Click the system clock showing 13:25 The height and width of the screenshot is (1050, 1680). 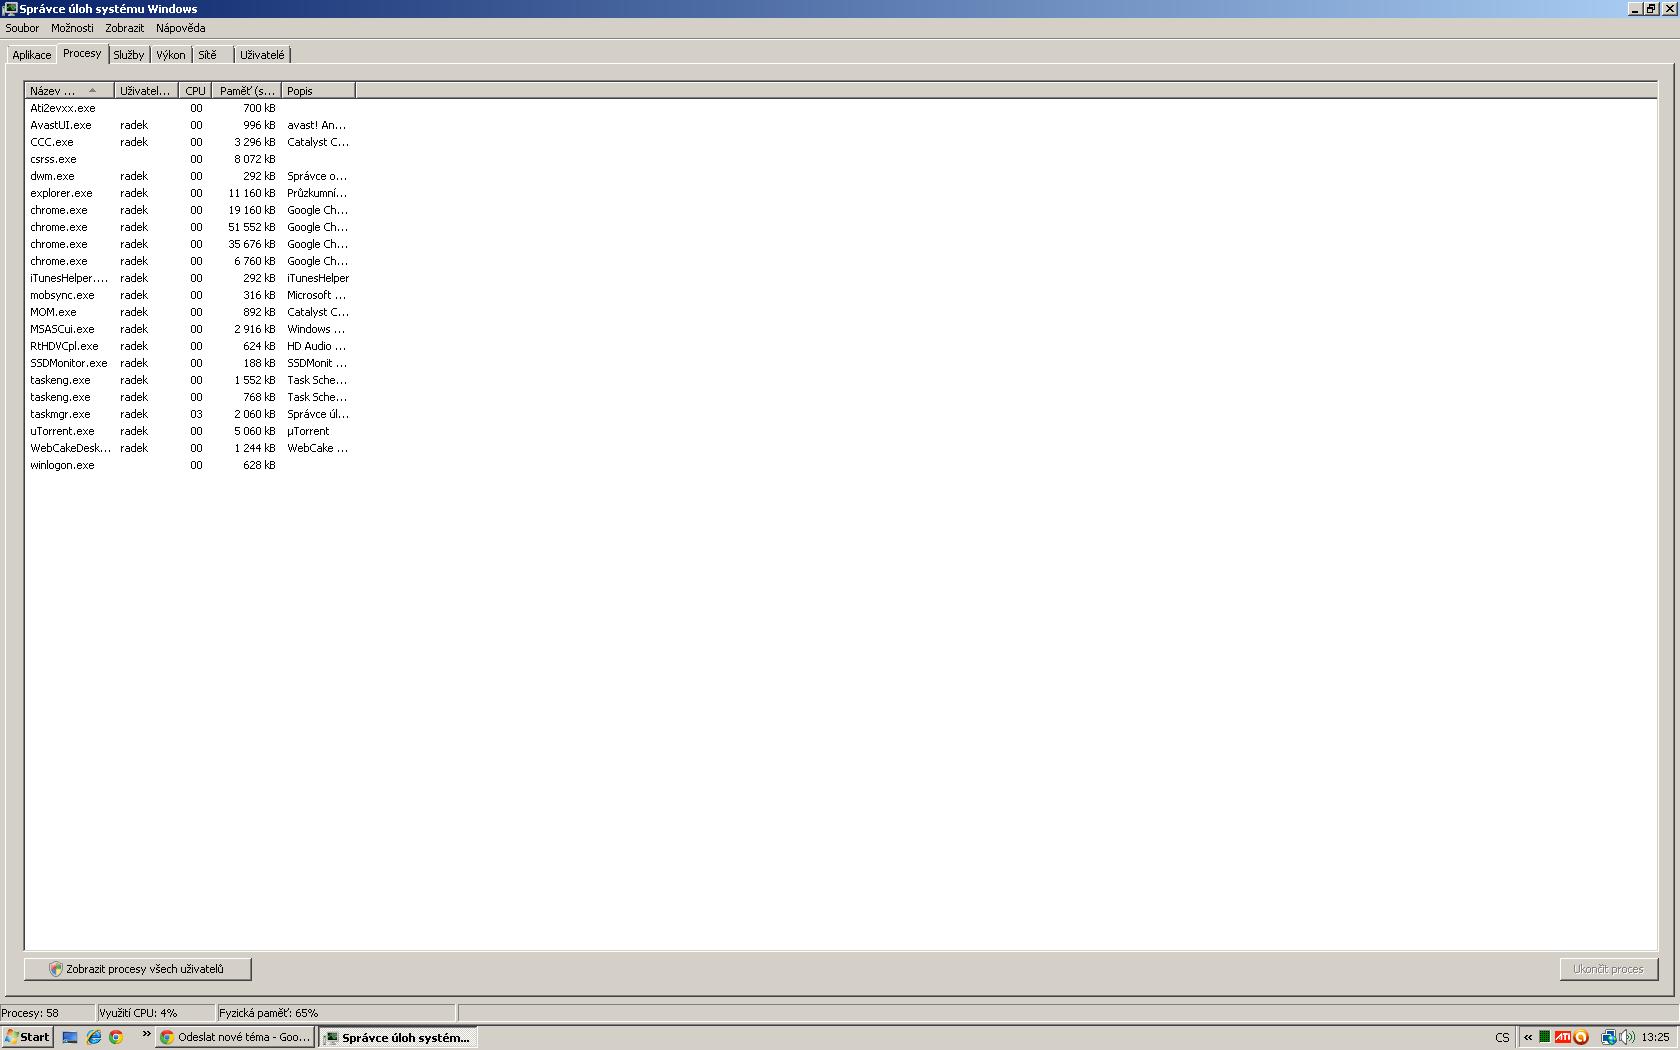pos(1655,1037)
